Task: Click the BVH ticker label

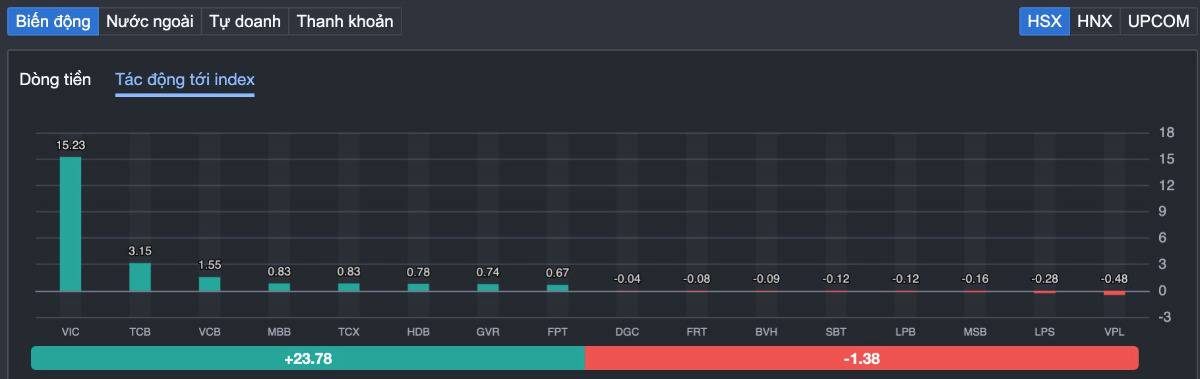Action: [766, 331]
